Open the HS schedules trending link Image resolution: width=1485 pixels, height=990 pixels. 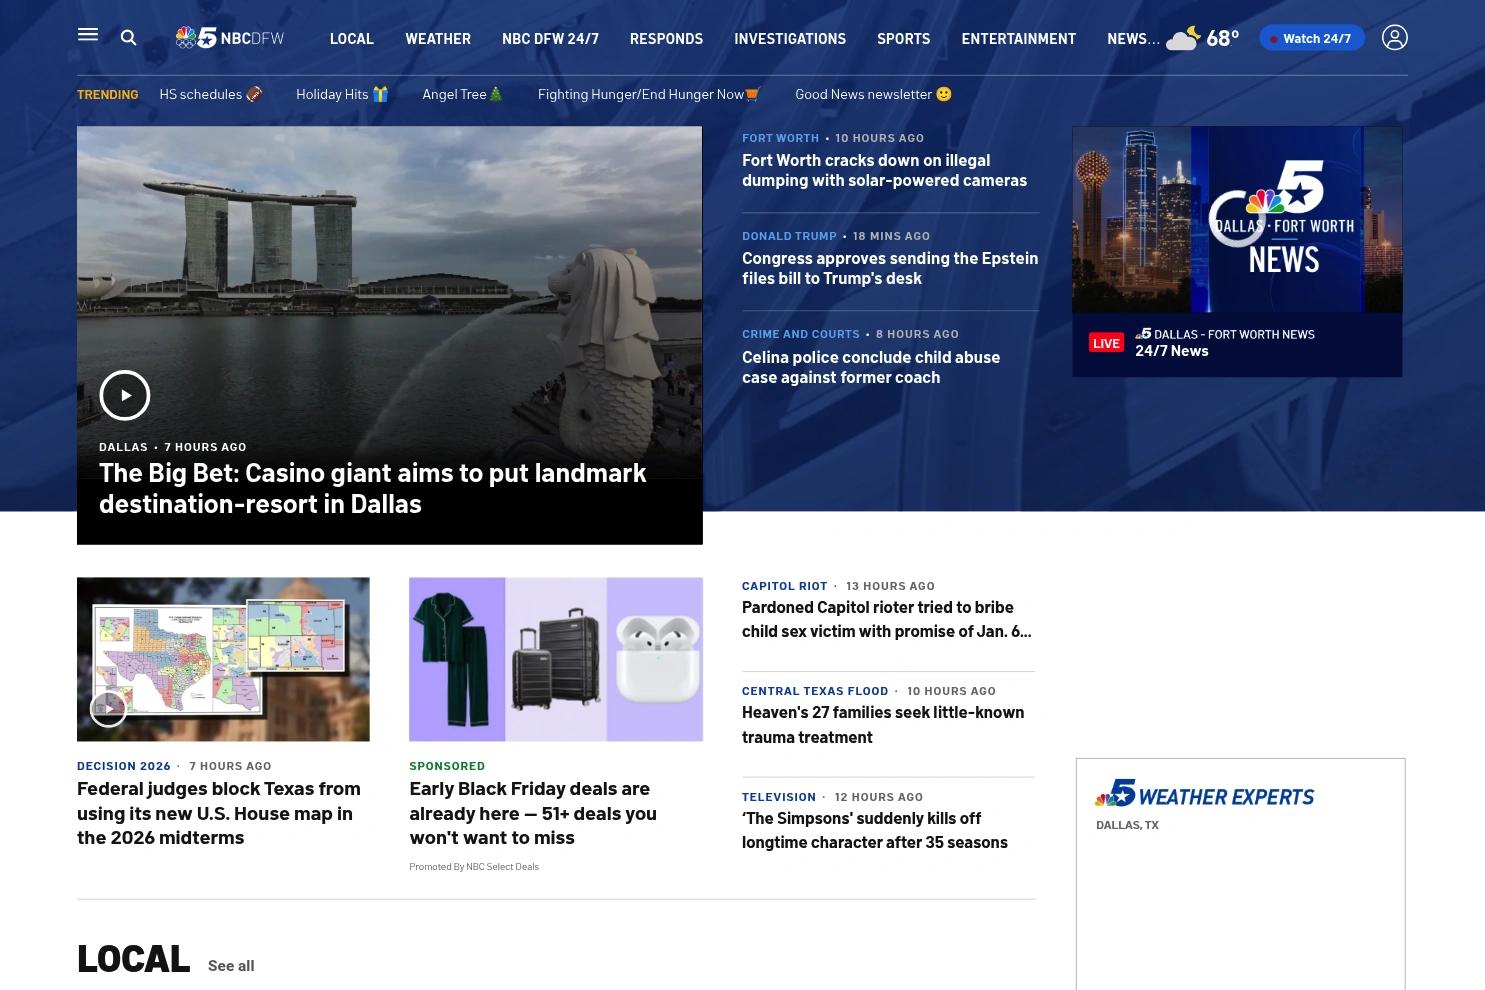click(211, 94)
